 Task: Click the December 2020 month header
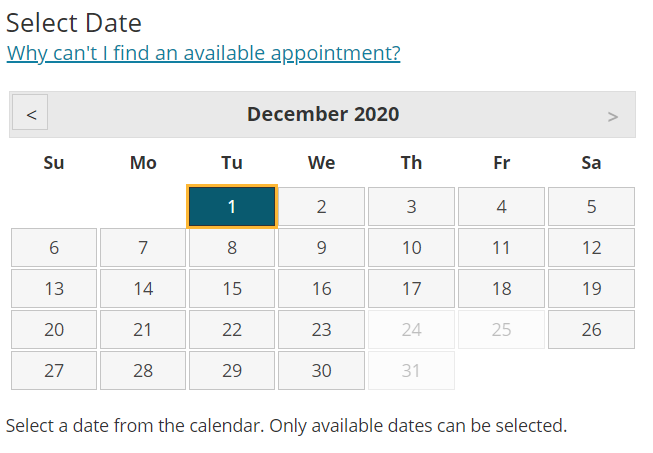pos(322,114)
